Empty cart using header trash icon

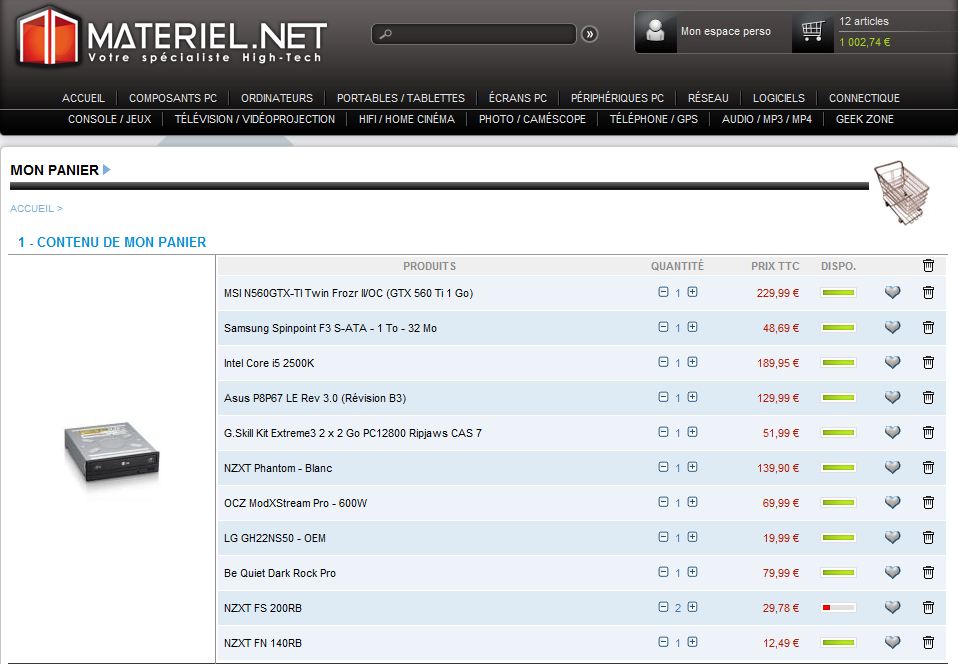928,265
